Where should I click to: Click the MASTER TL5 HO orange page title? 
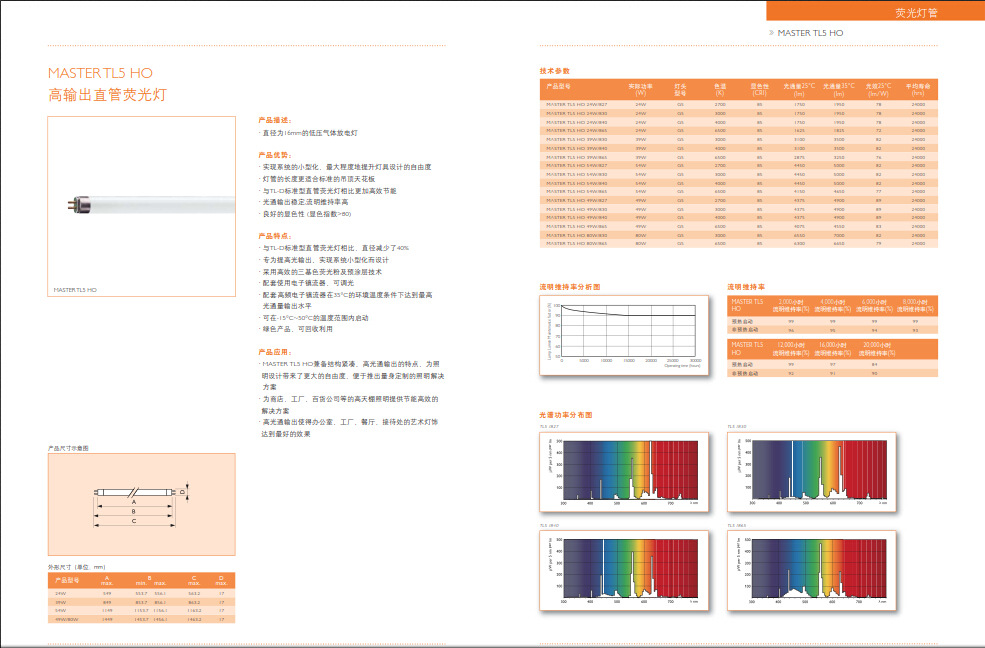(100, 73)
